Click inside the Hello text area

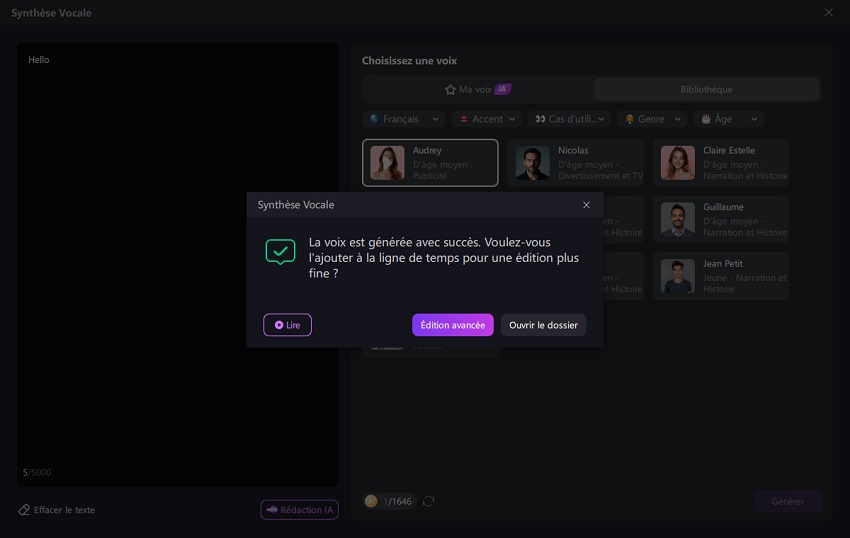coord(178,250)
